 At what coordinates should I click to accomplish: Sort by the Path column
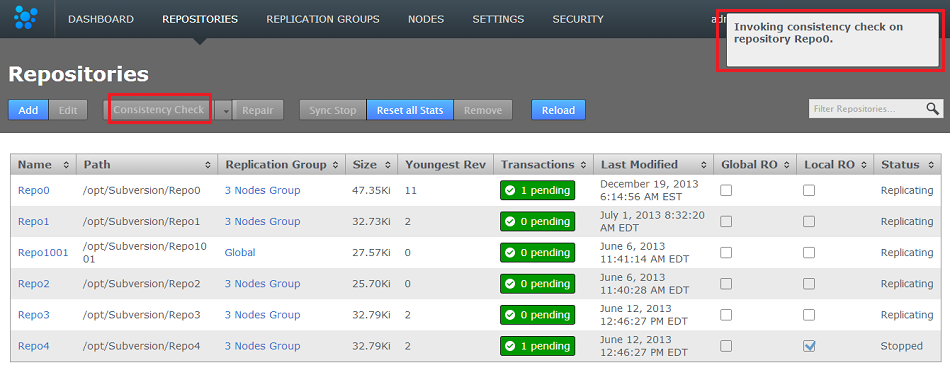(148, 165)
